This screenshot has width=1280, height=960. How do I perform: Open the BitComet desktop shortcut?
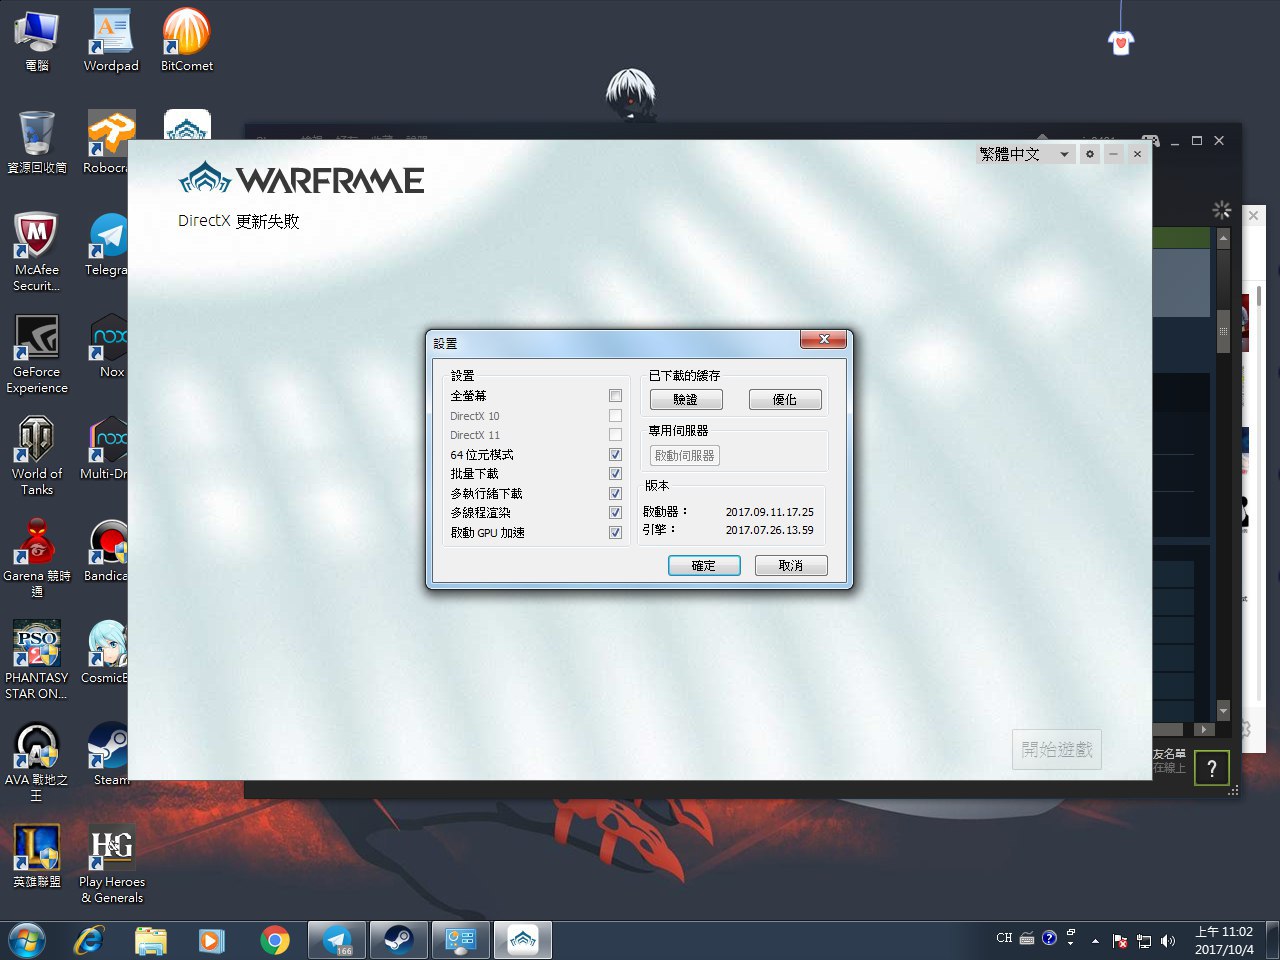click(x=186, y=38)
